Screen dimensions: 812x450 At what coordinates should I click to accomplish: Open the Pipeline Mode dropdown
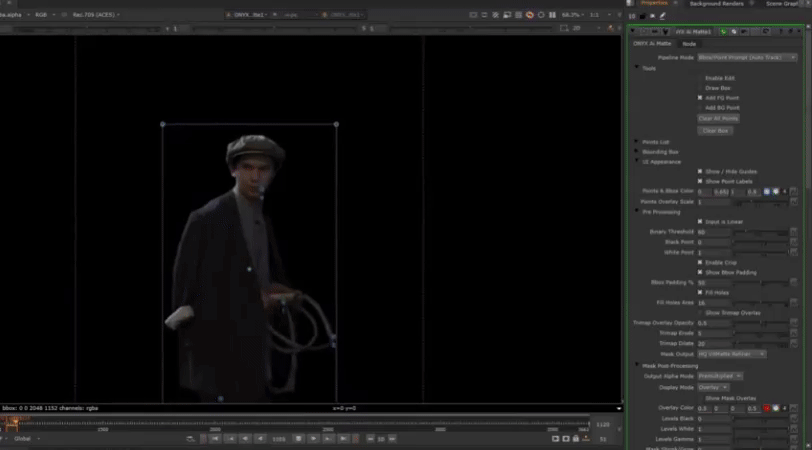(747, 57)
